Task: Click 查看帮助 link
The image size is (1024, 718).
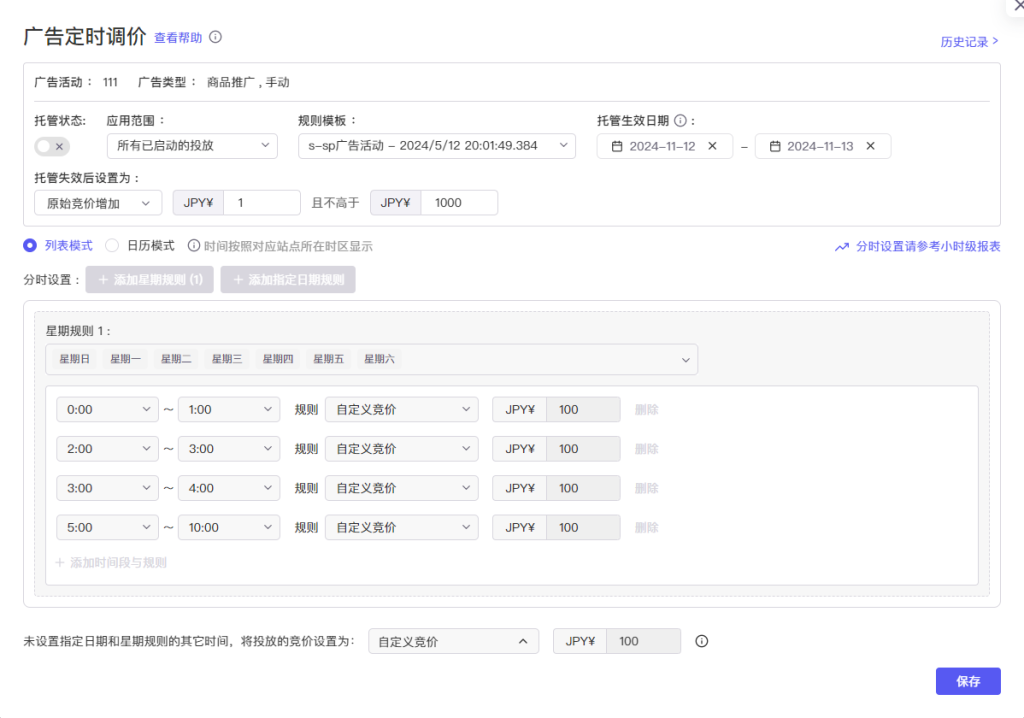Action: pos(178,38)
